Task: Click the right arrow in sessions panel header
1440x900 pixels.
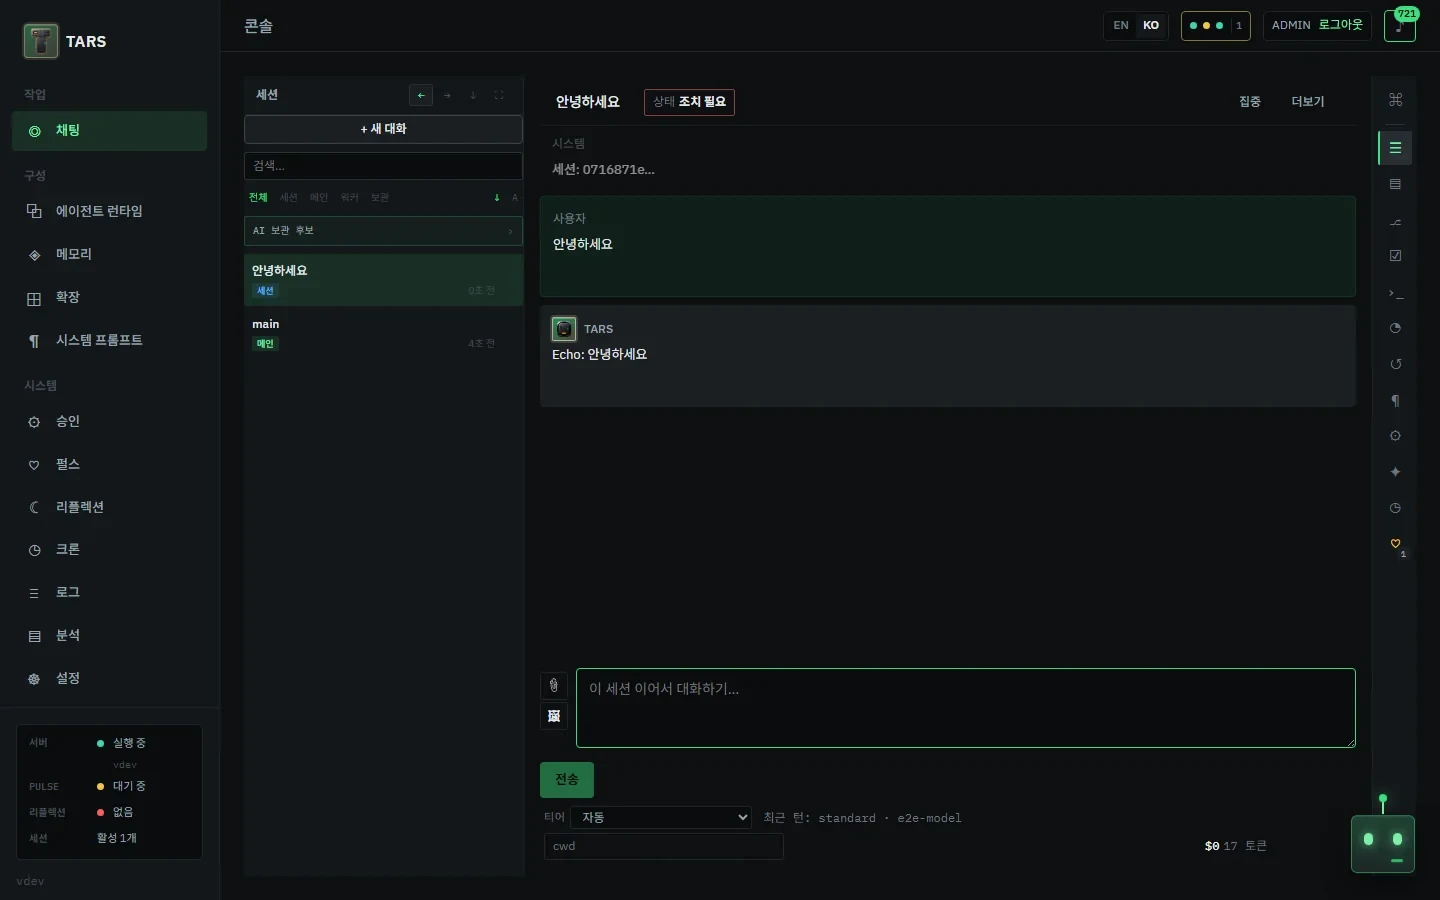Action: click(447, 95)
